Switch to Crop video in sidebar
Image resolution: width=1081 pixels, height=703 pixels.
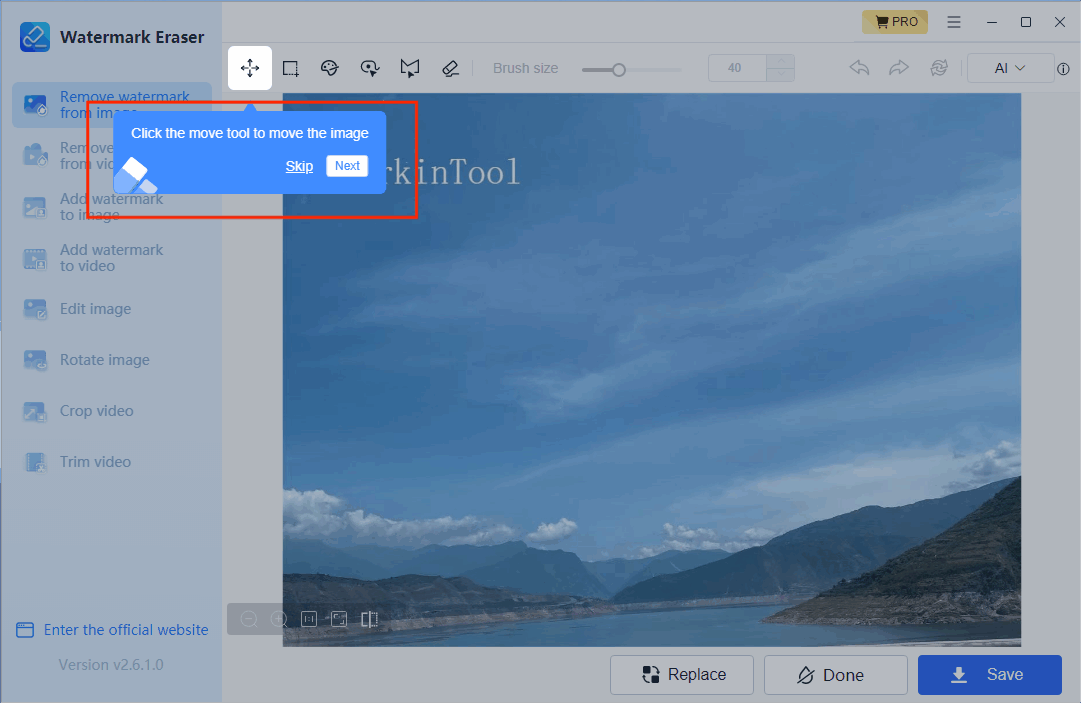point(96,411)
